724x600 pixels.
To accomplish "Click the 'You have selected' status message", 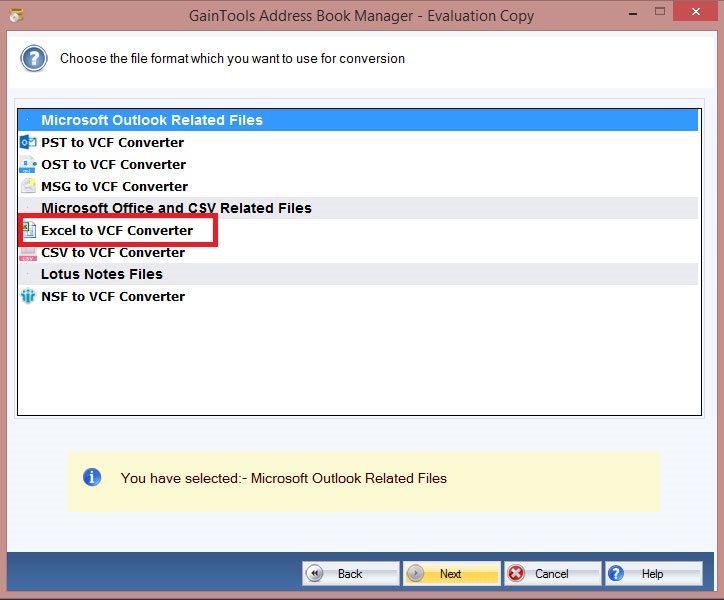I will [284, 478].
